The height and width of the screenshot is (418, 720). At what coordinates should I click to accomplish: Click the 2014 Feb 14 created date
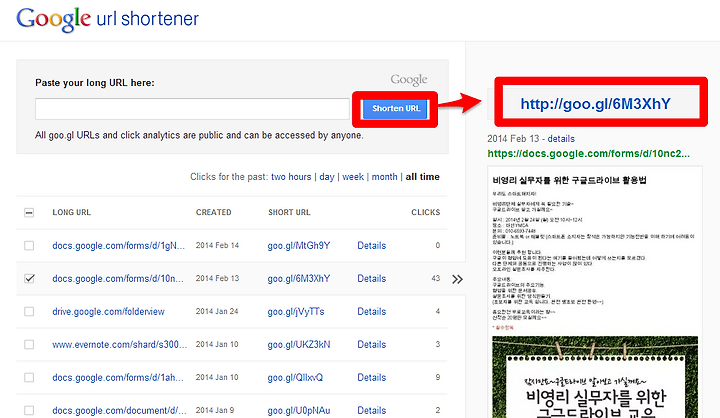click(217, 246)
